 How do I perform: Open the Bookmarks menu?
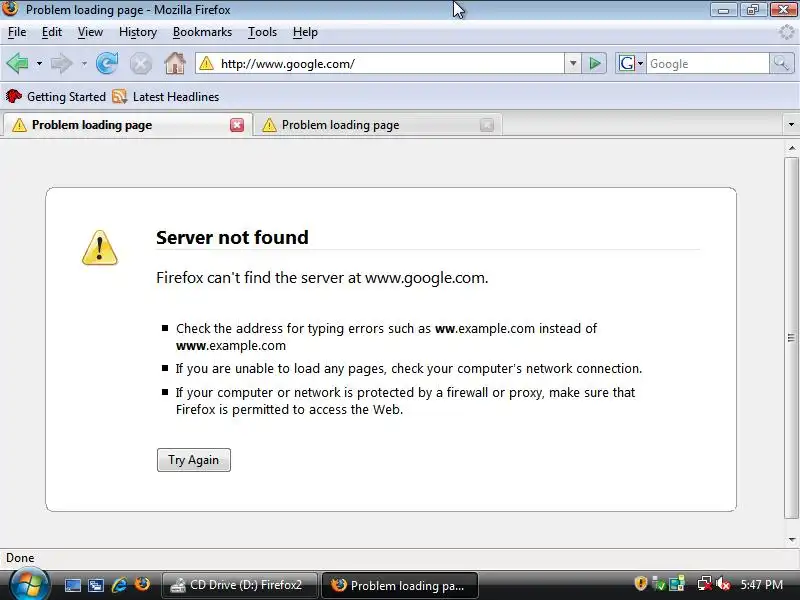coord(202,32)
